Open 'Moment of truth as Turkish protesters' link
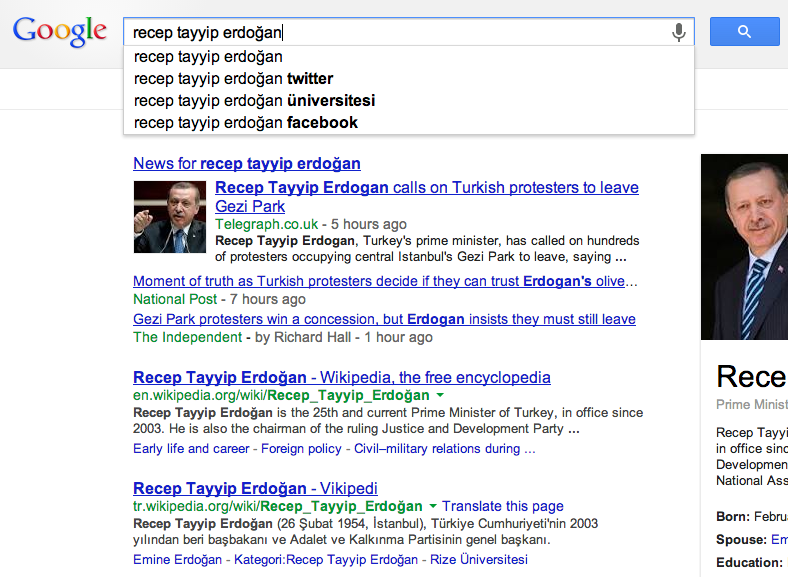Screen dimensions: 788x577 pos(385,281)
